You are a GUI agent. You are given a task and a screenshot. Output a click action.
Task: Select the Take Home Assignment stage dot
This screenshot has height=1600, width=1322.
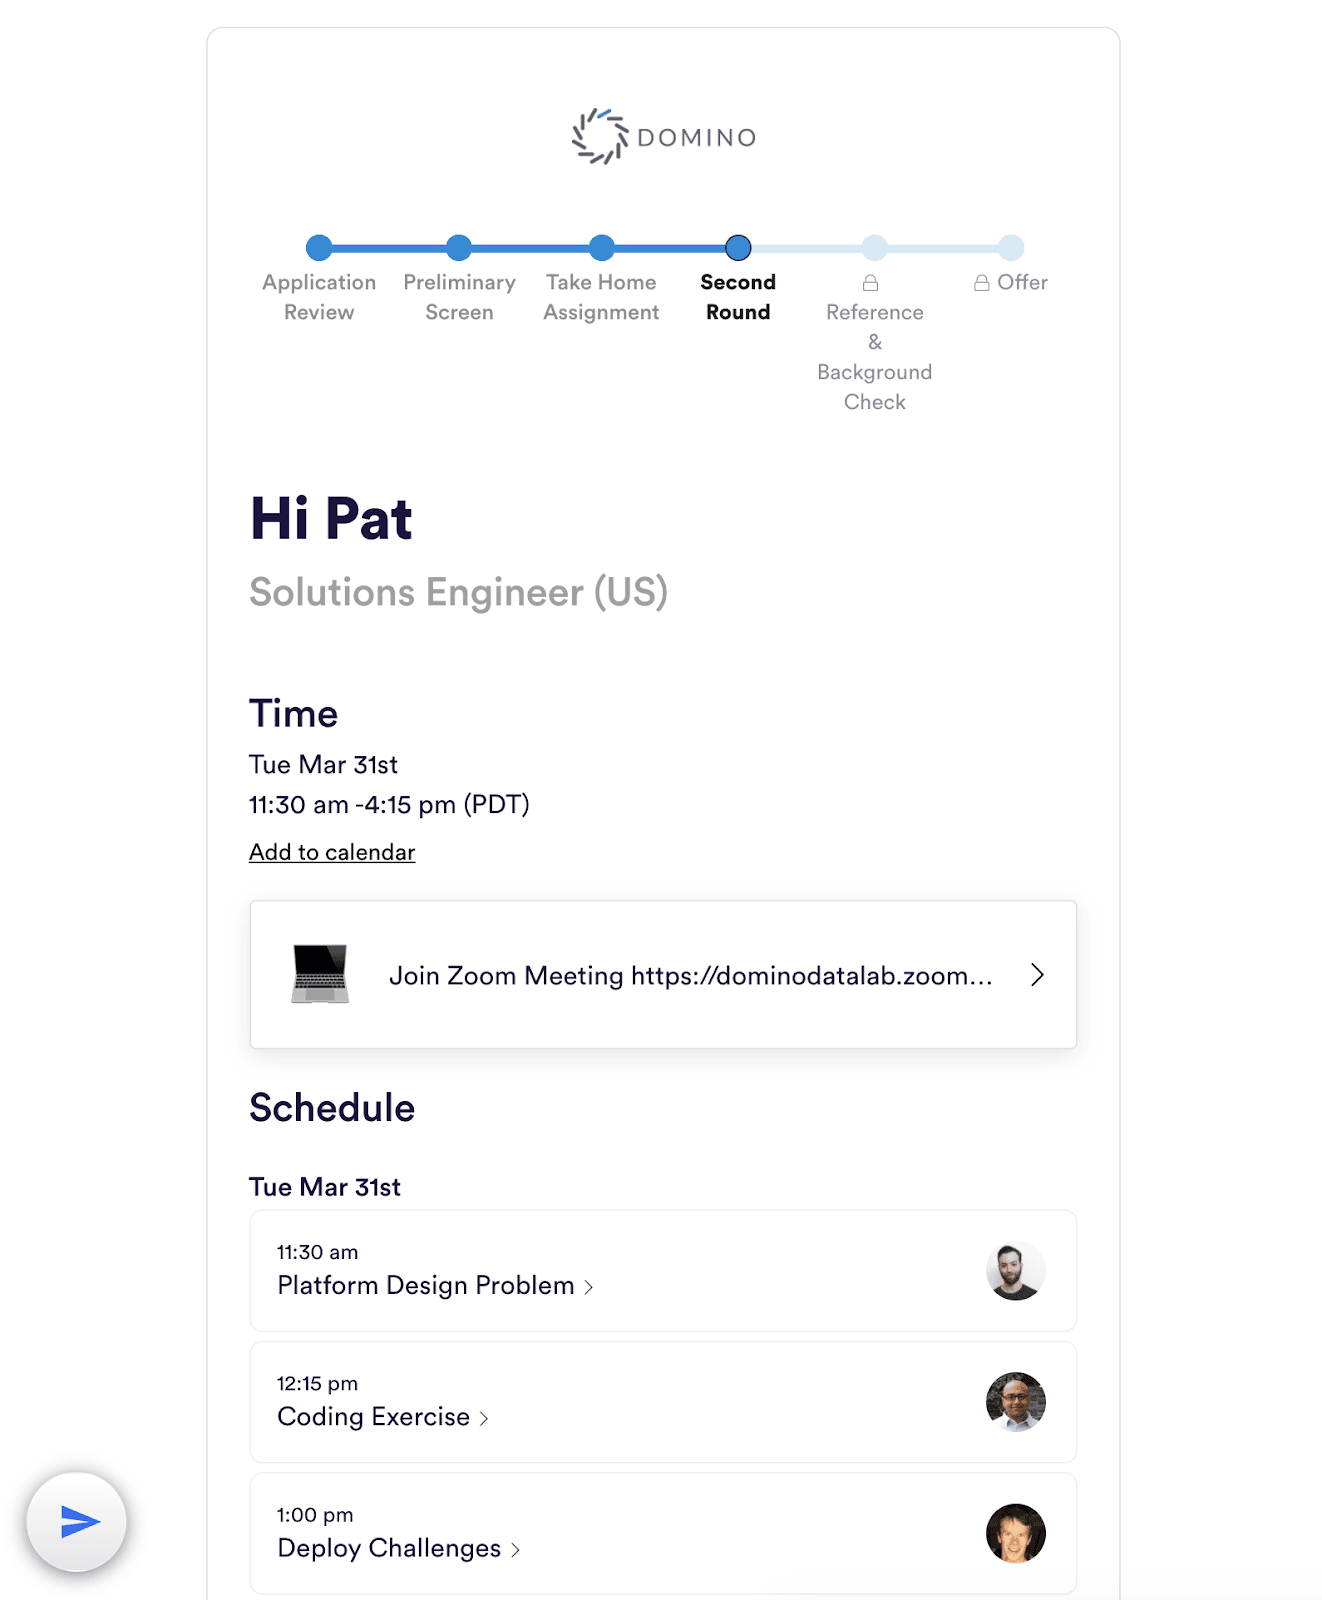[602, 247]
